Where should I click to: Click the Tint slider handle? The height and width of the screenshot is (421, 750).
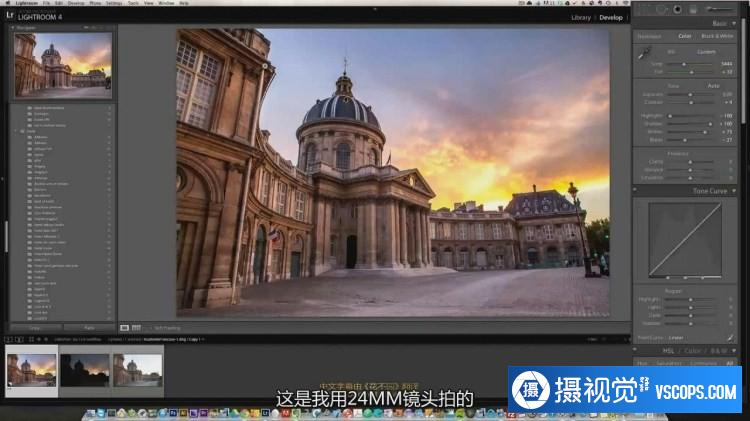click(x=692, y=72)
